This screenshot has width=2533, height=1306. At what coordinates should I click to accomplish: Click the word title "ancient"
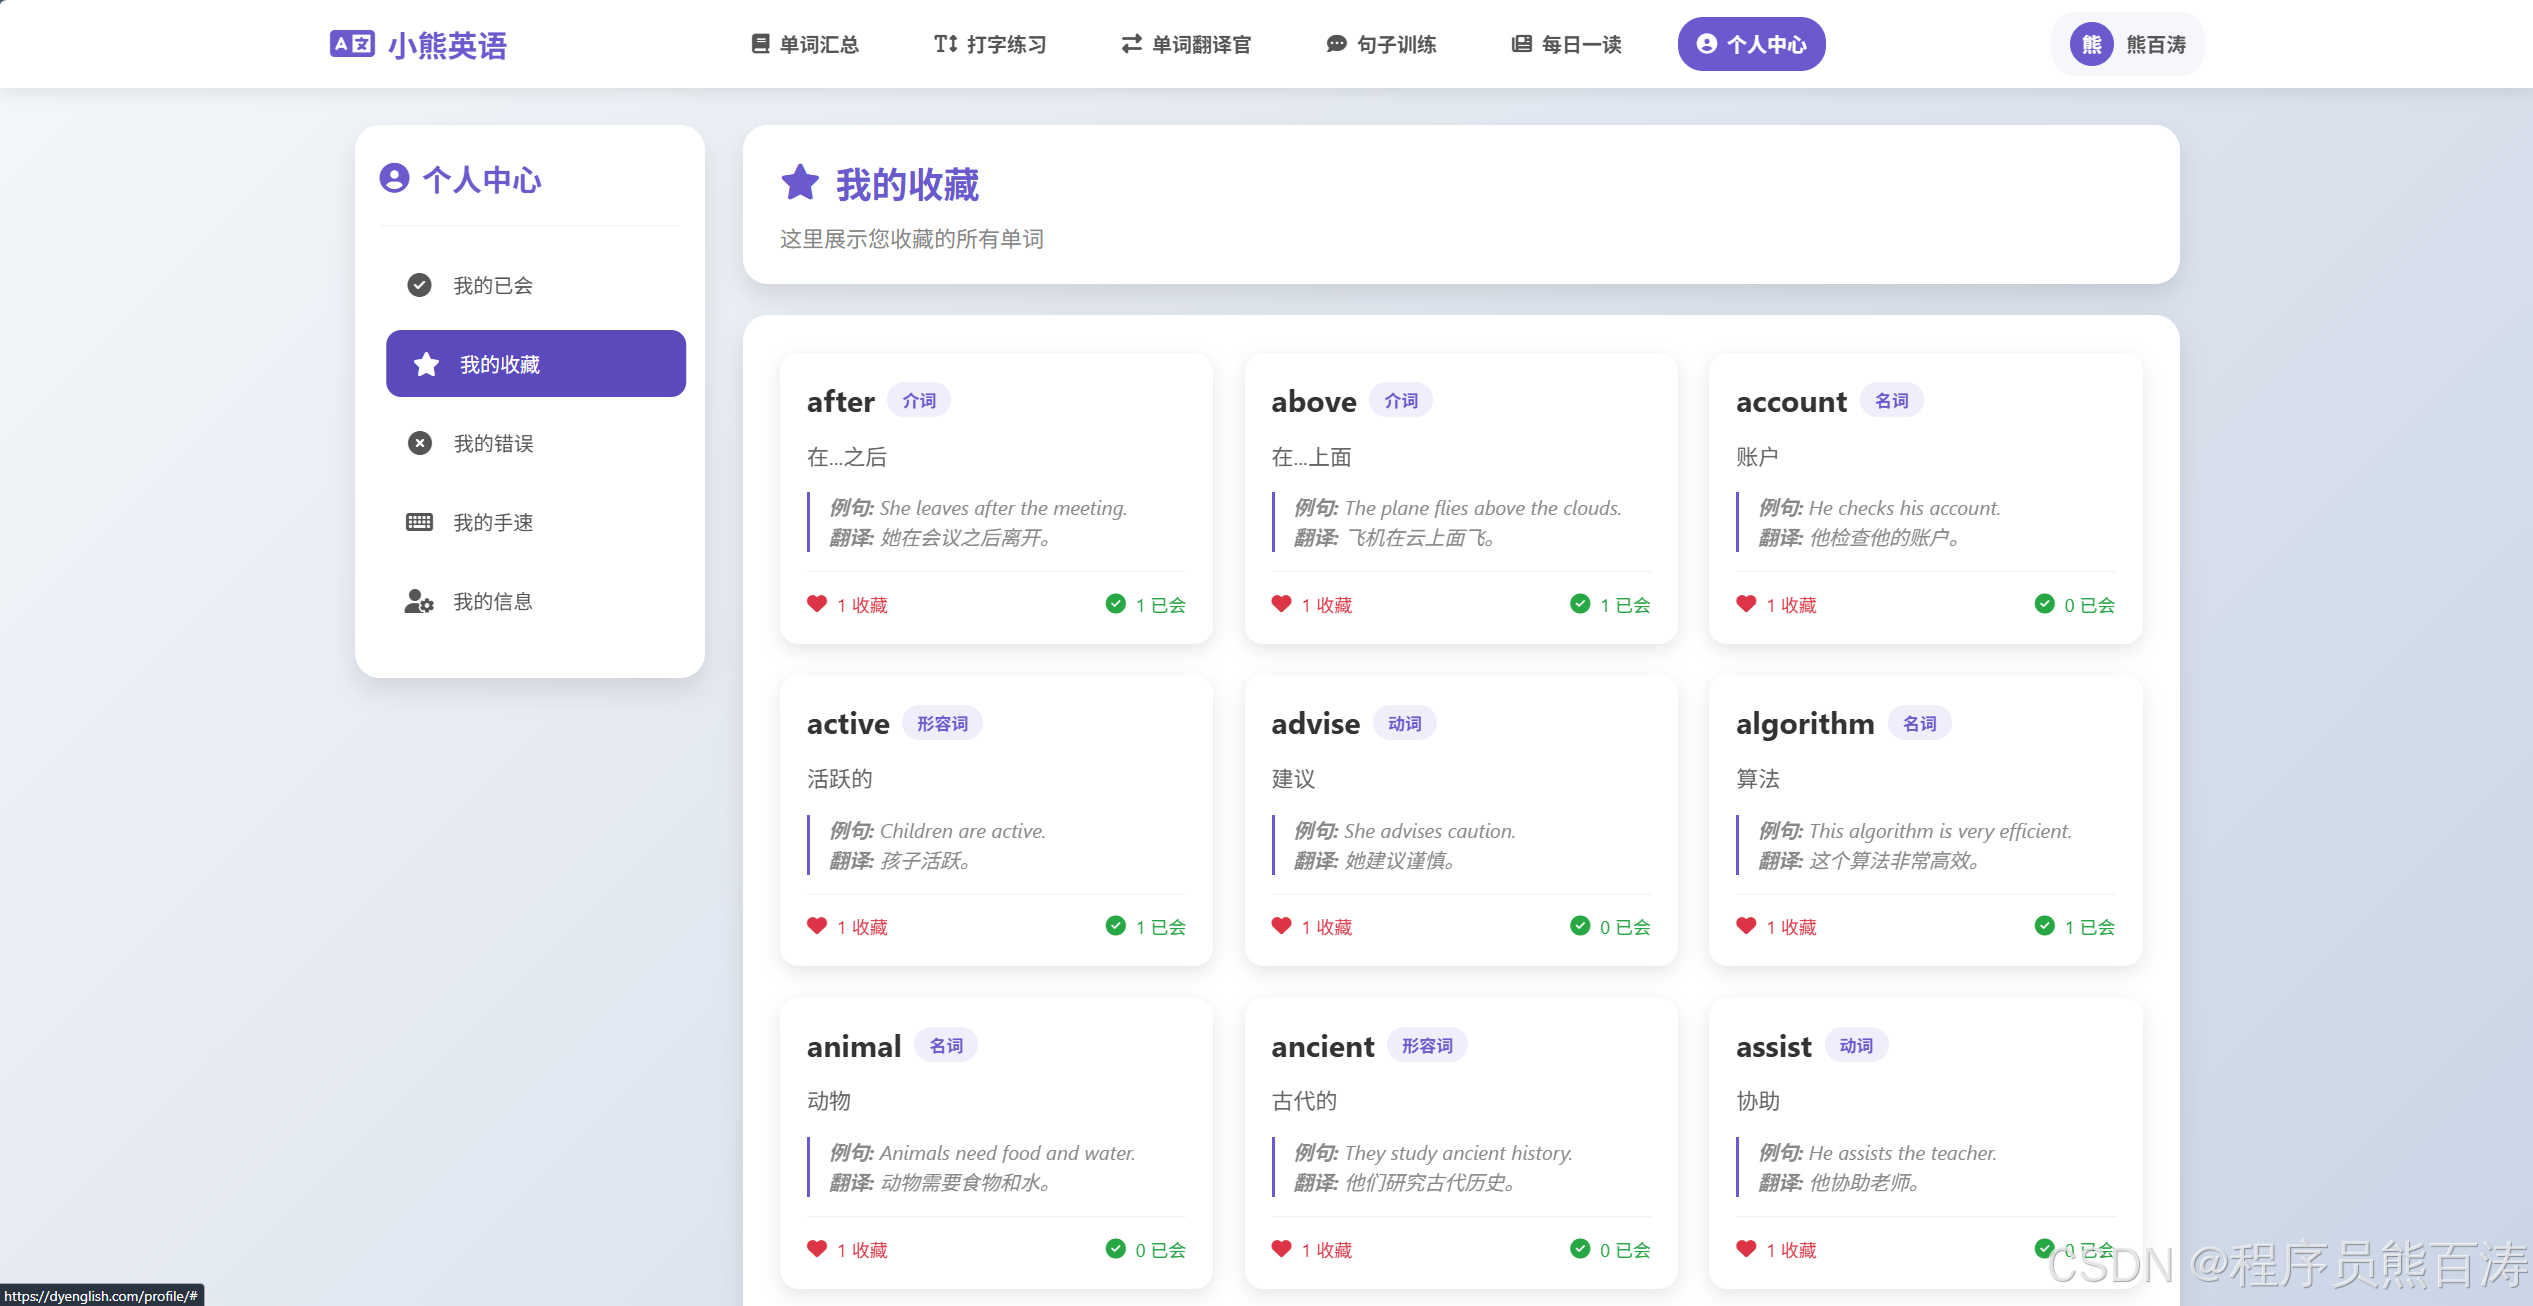(x=1323, y=1046)
